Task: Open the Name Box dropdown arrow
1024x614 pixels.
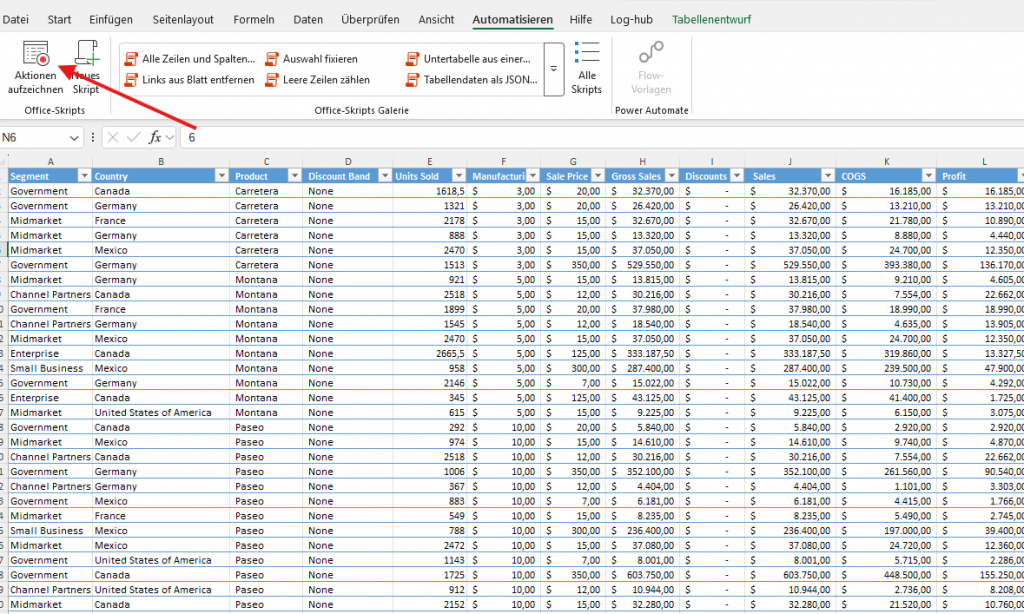Action: click(75, 137)
